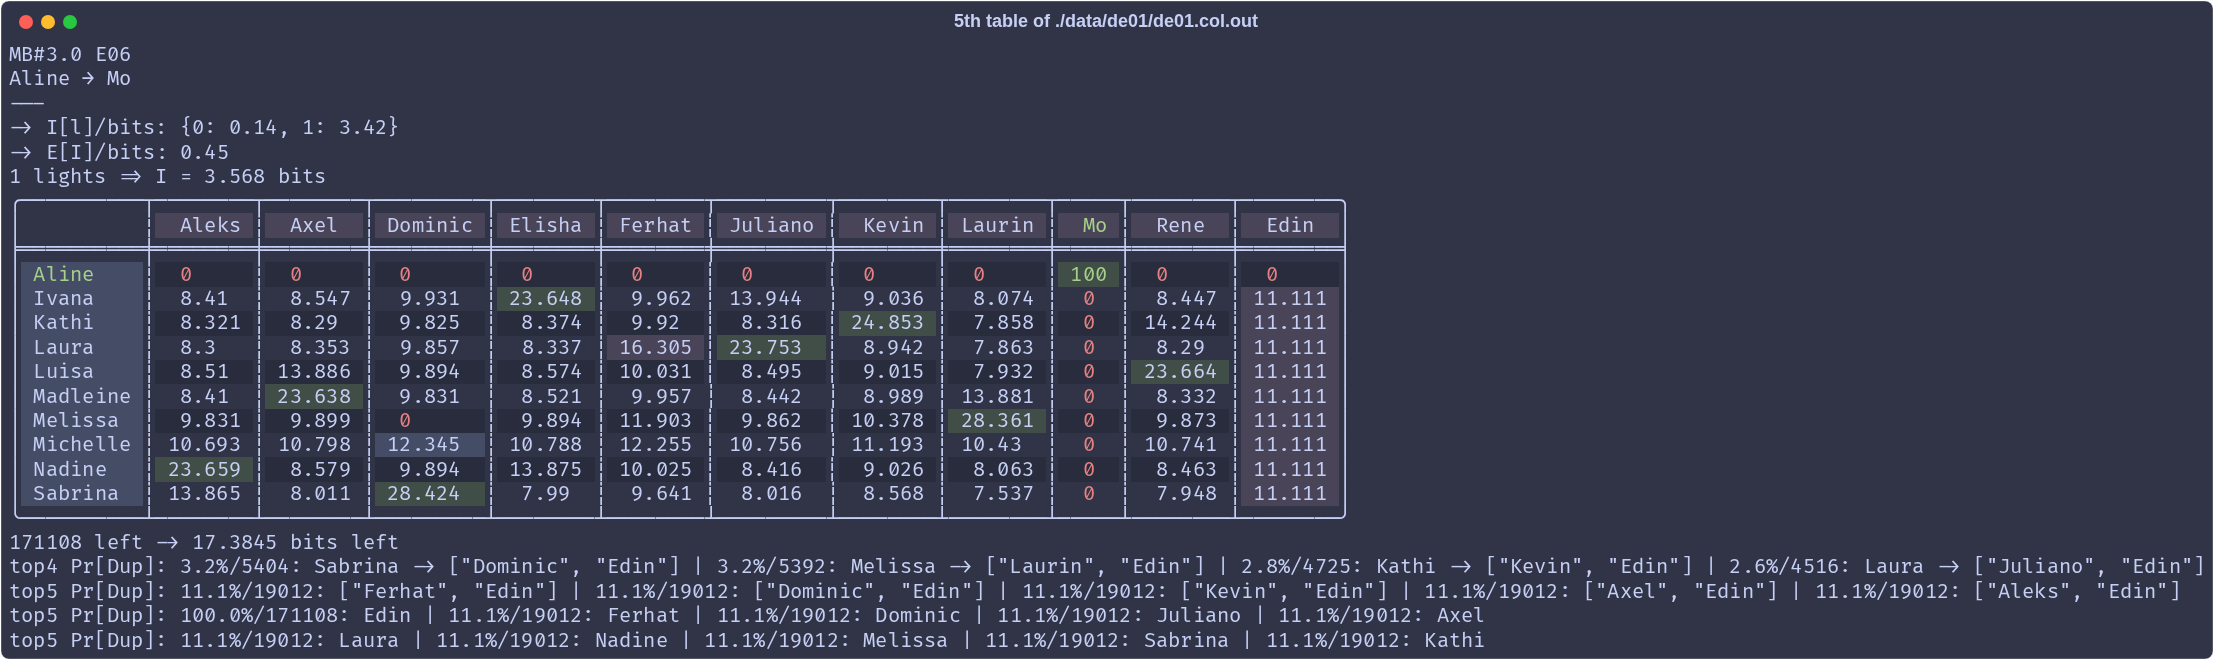Click the highlighted '23.753' cell in the Laura row
This screenshot has height=660, width=2214.
point(772,347)
